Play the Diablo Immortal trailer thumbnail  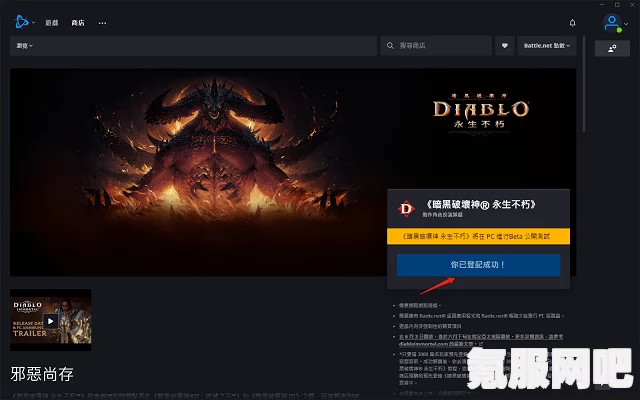[x=51, y=320]
